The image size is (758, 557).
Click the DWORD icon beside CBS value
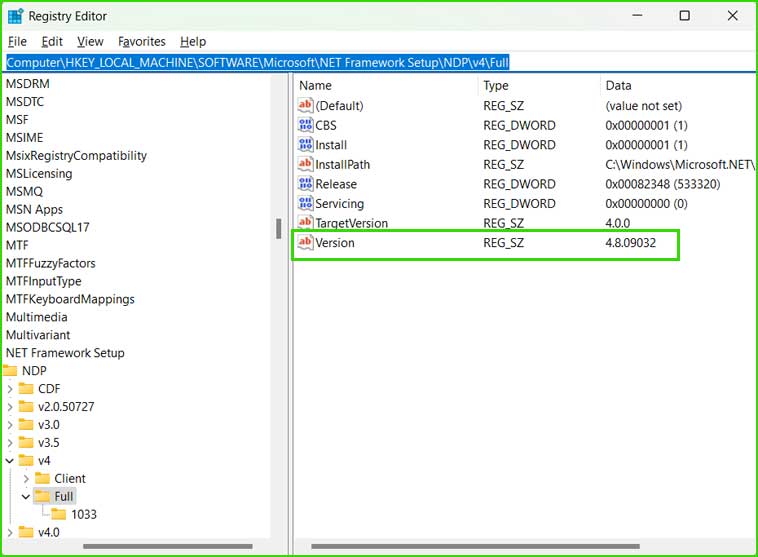coord(305,125)
